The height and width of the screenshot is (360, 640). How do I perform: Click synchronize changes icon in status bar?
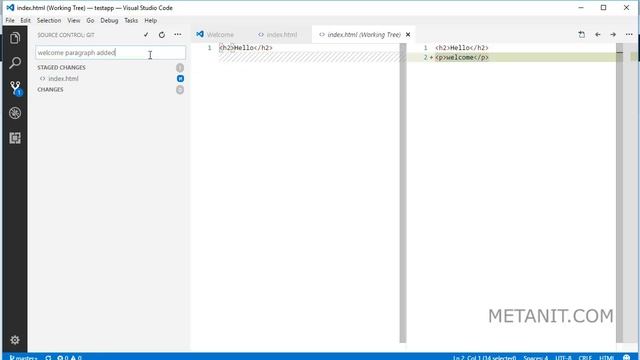(x=48, y=358)
